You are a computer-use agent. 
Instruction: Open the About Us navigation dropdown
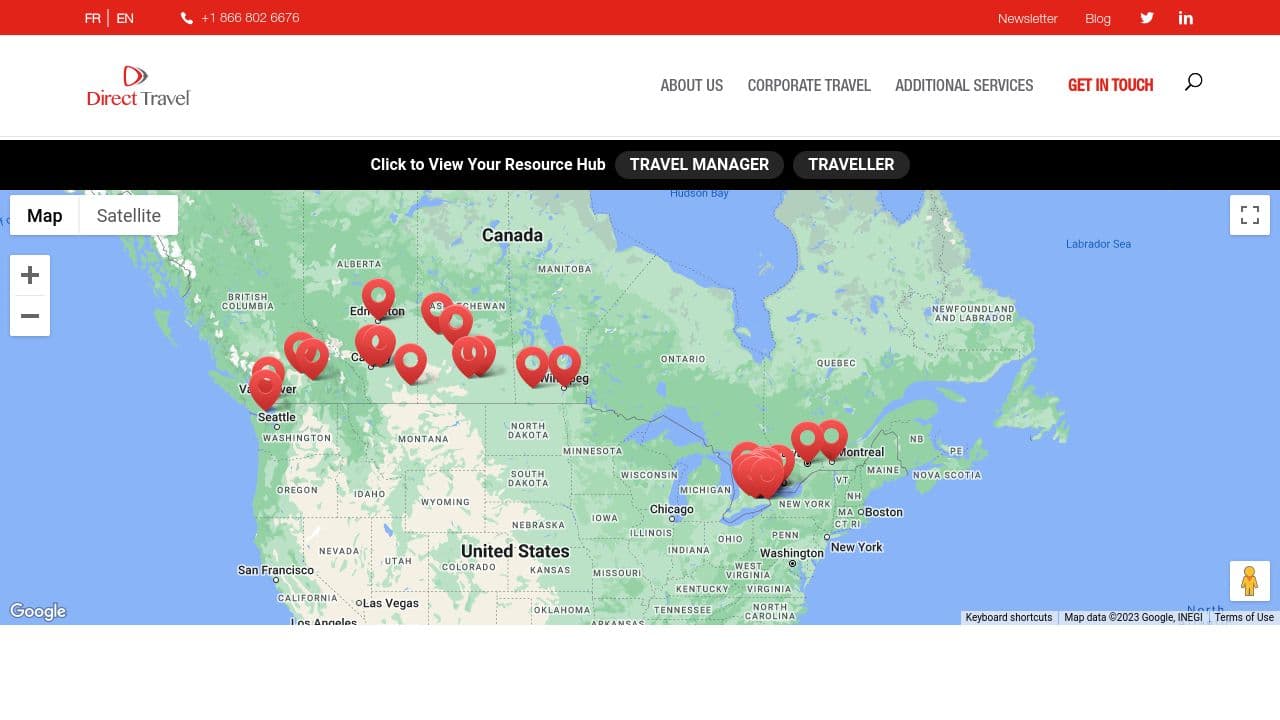(x=691, y=85)
